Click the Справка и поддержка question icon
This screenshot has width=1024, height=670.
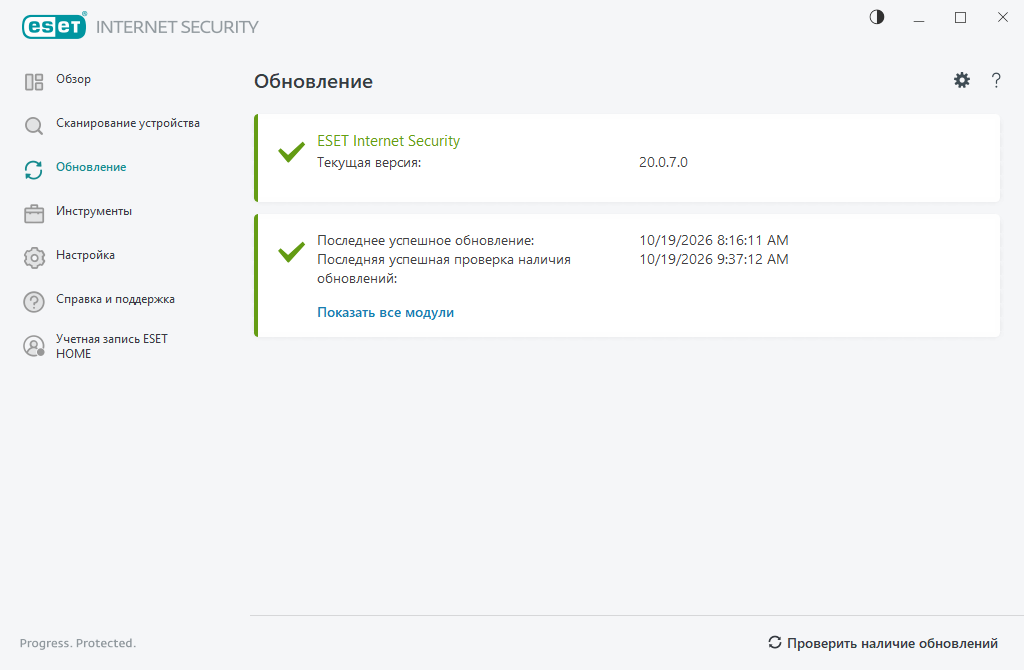pos(34,302)
